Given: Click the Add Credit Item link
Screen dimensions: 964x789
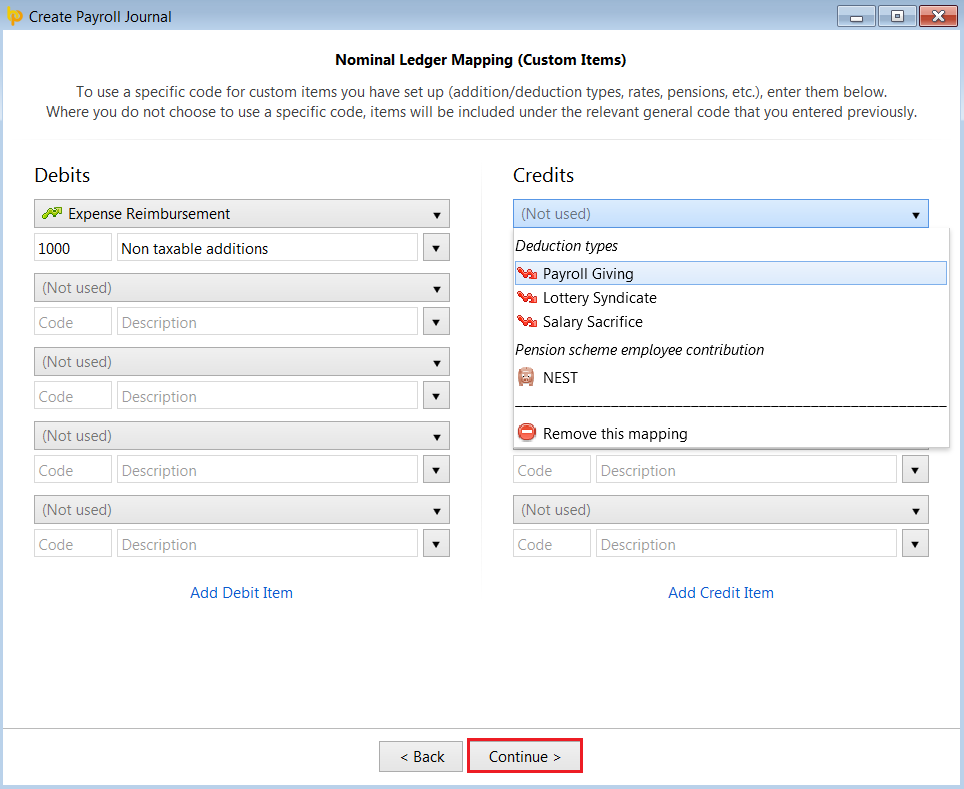Looking at the screenshot, I should (x=721, y=592).
